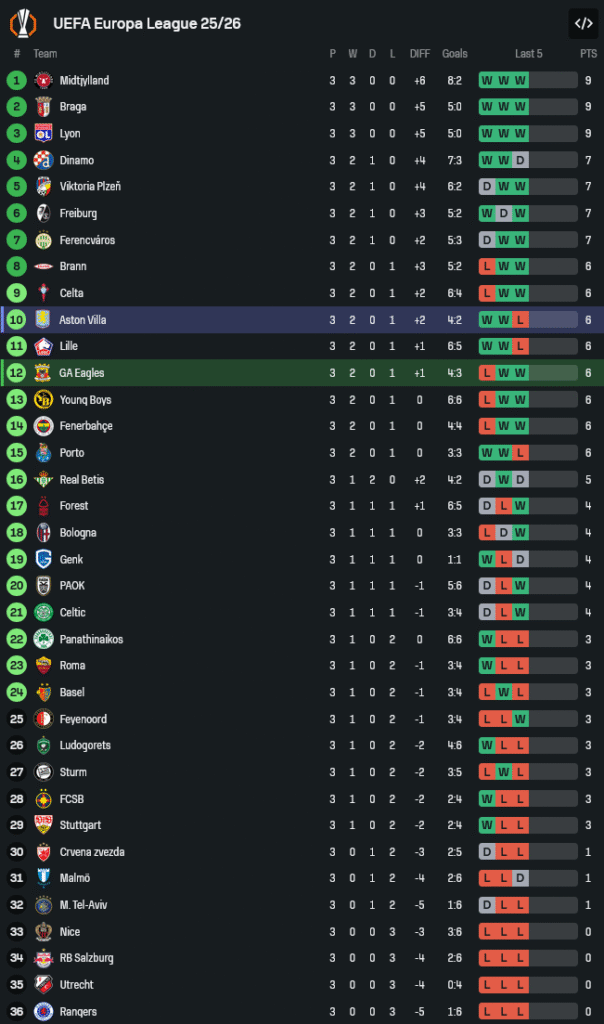Click rank number 1 green badge

coord(17,80)
